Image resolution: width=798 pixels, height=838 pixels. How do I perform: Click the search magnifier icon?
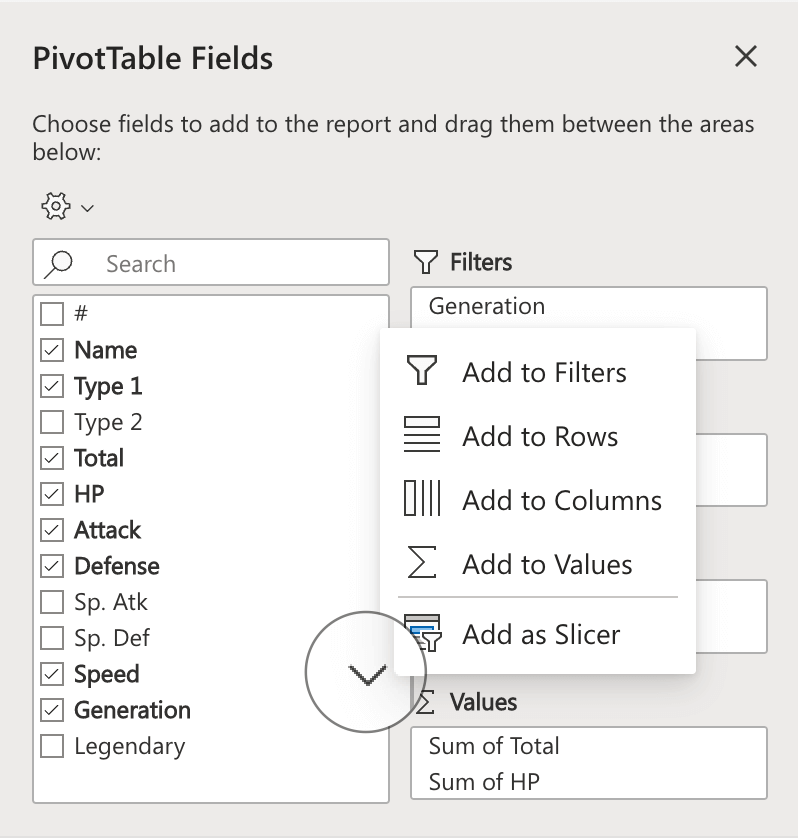(x=59, y=262)
